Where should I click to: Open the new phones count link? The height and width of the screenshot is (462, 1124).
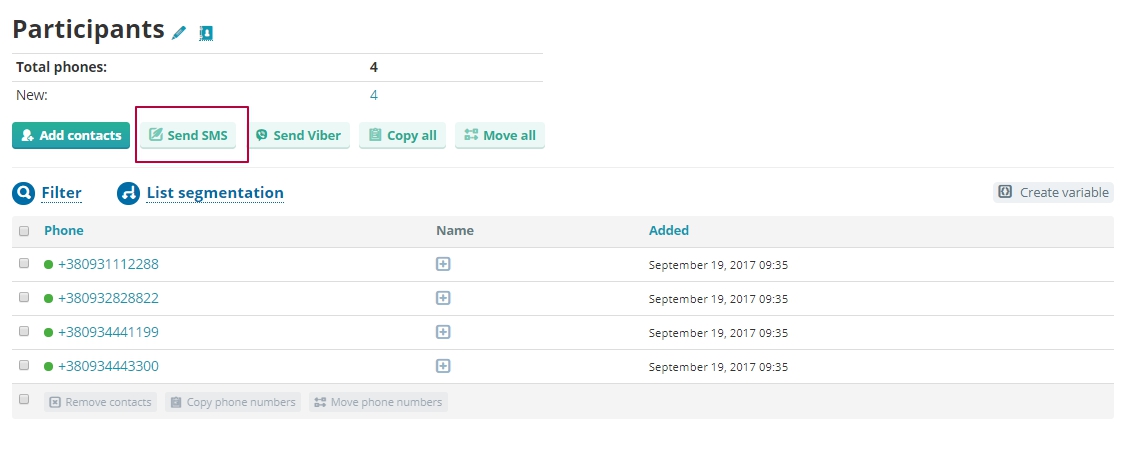[374, 95]
